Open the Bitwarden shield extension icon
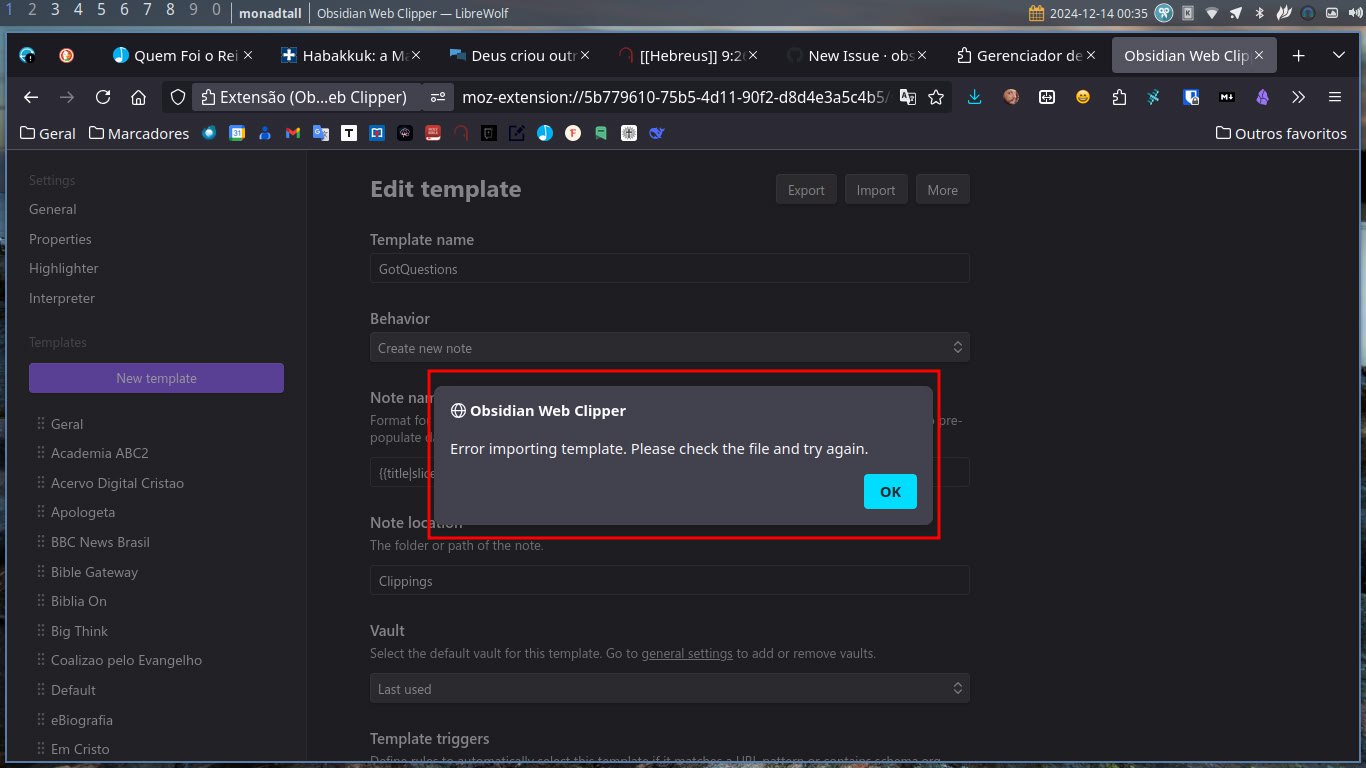 1190,97
